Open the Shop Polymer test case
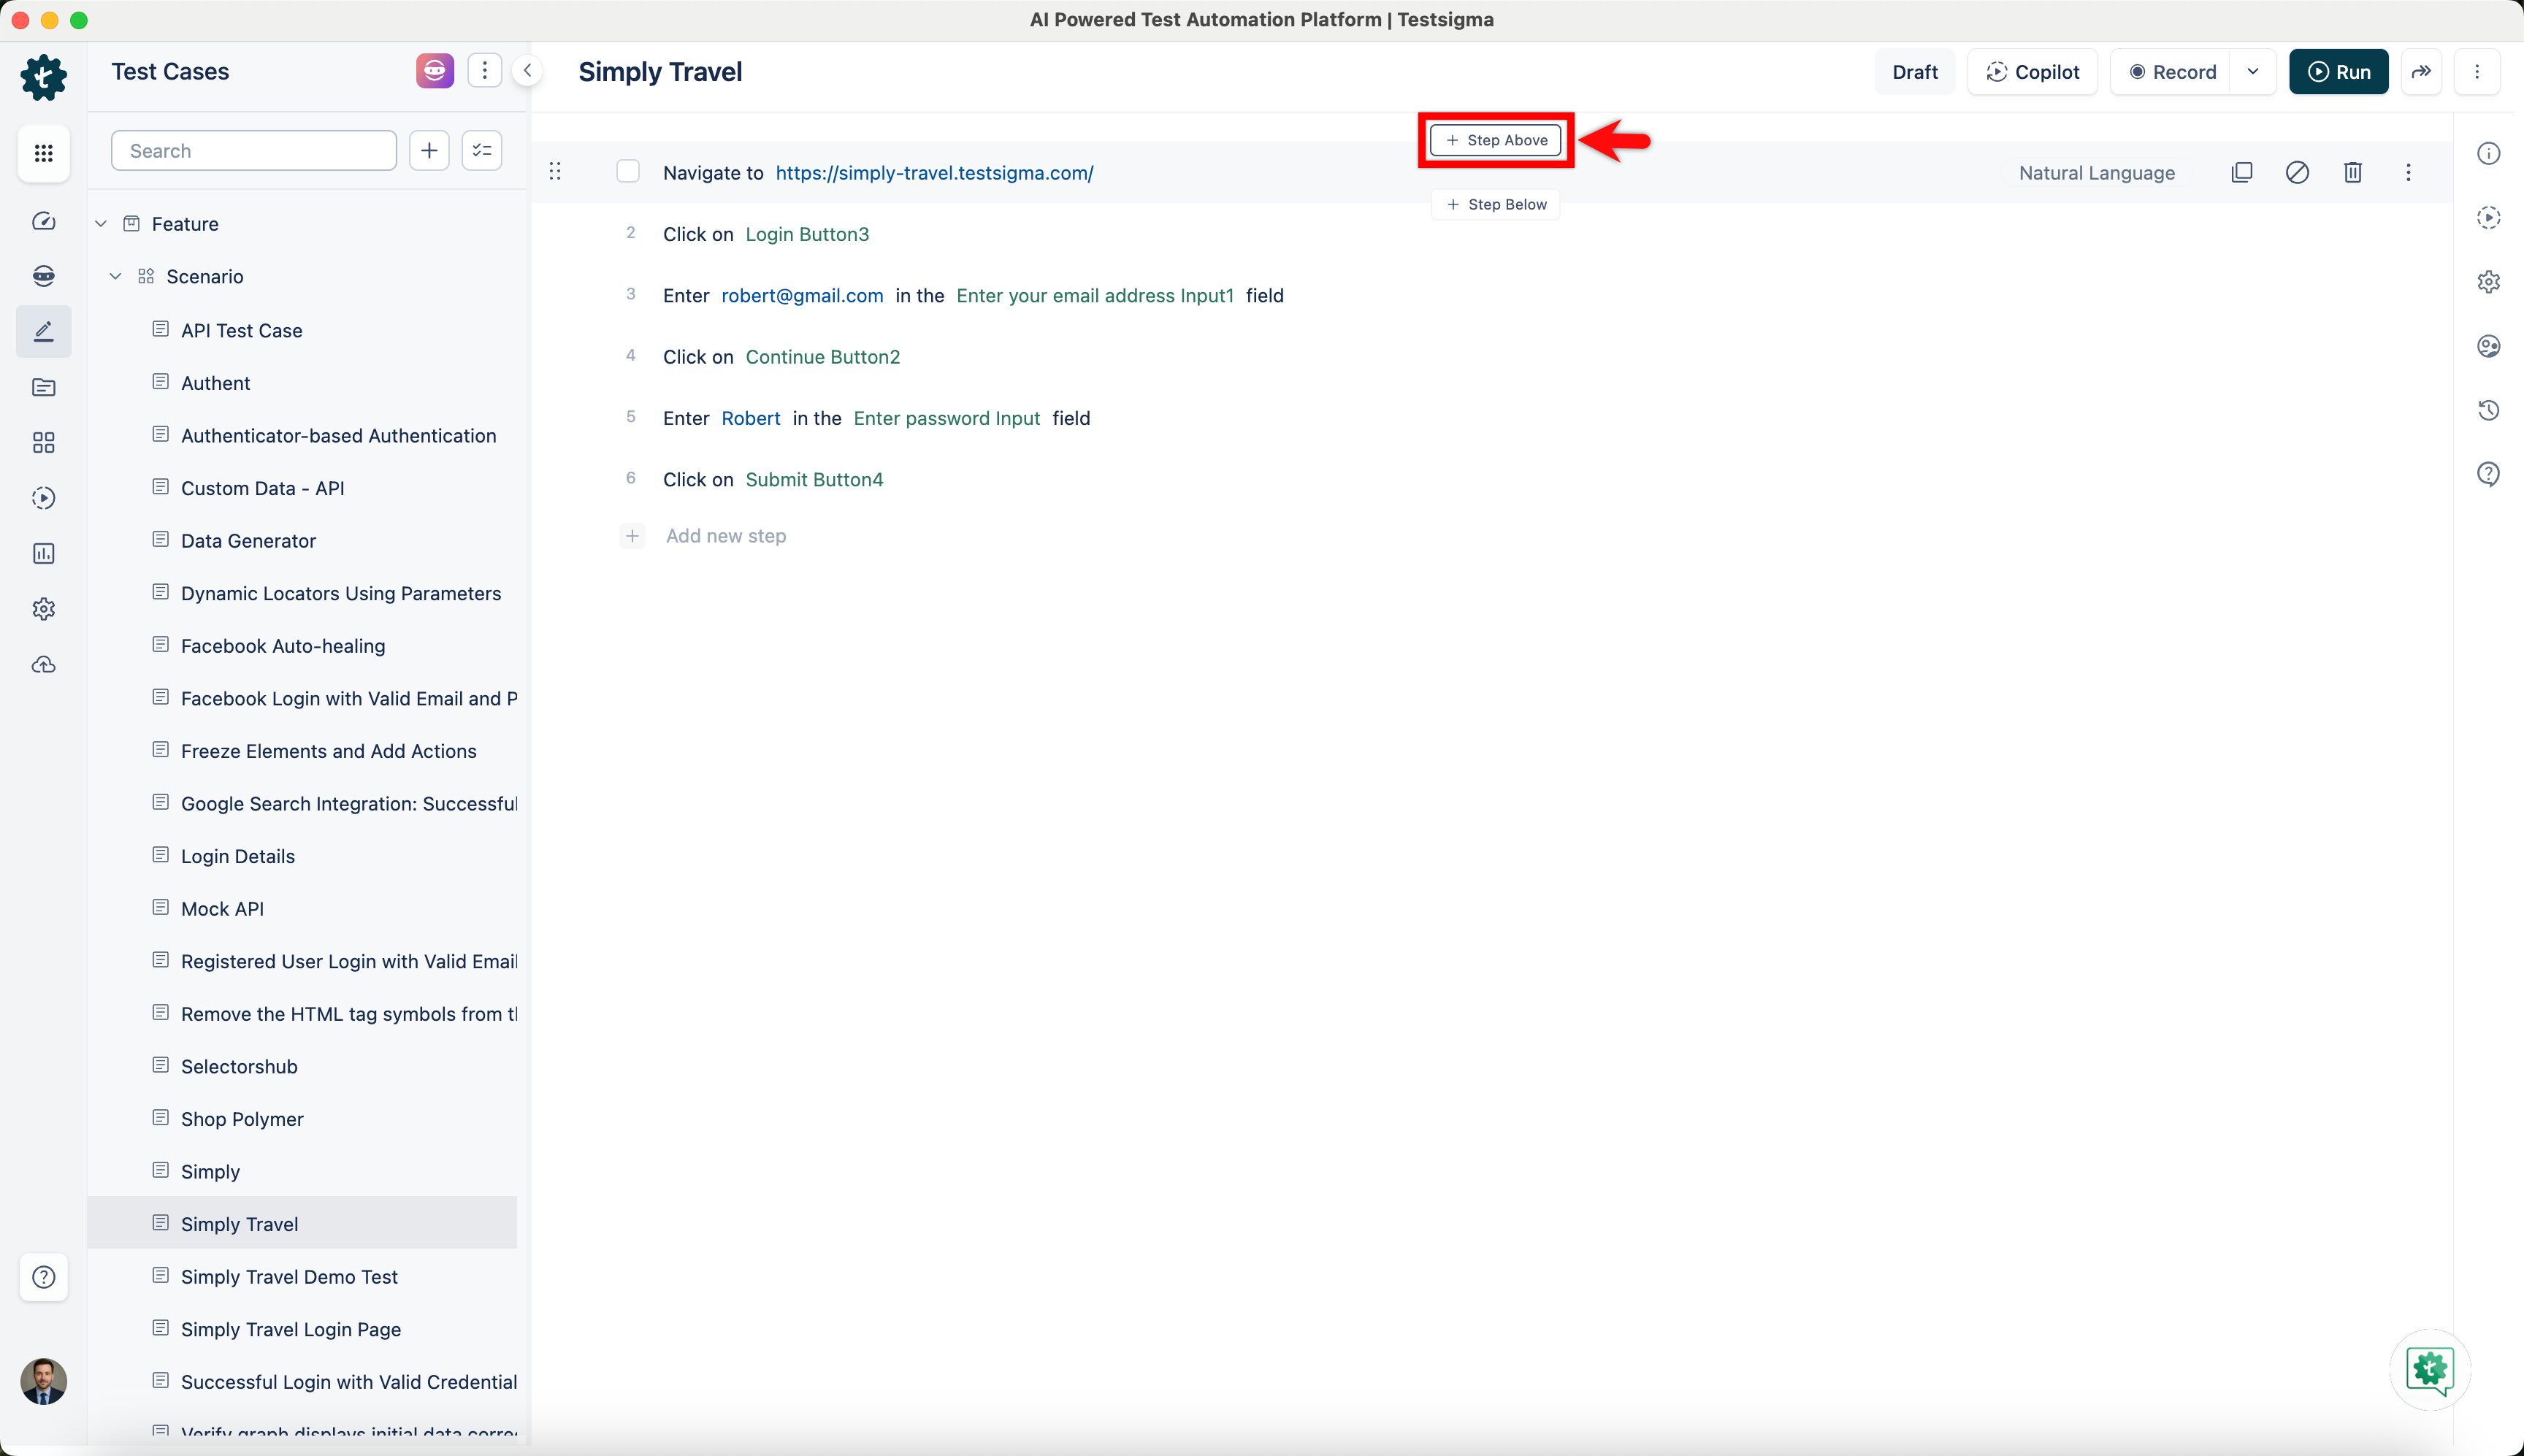 (242, 1119)
